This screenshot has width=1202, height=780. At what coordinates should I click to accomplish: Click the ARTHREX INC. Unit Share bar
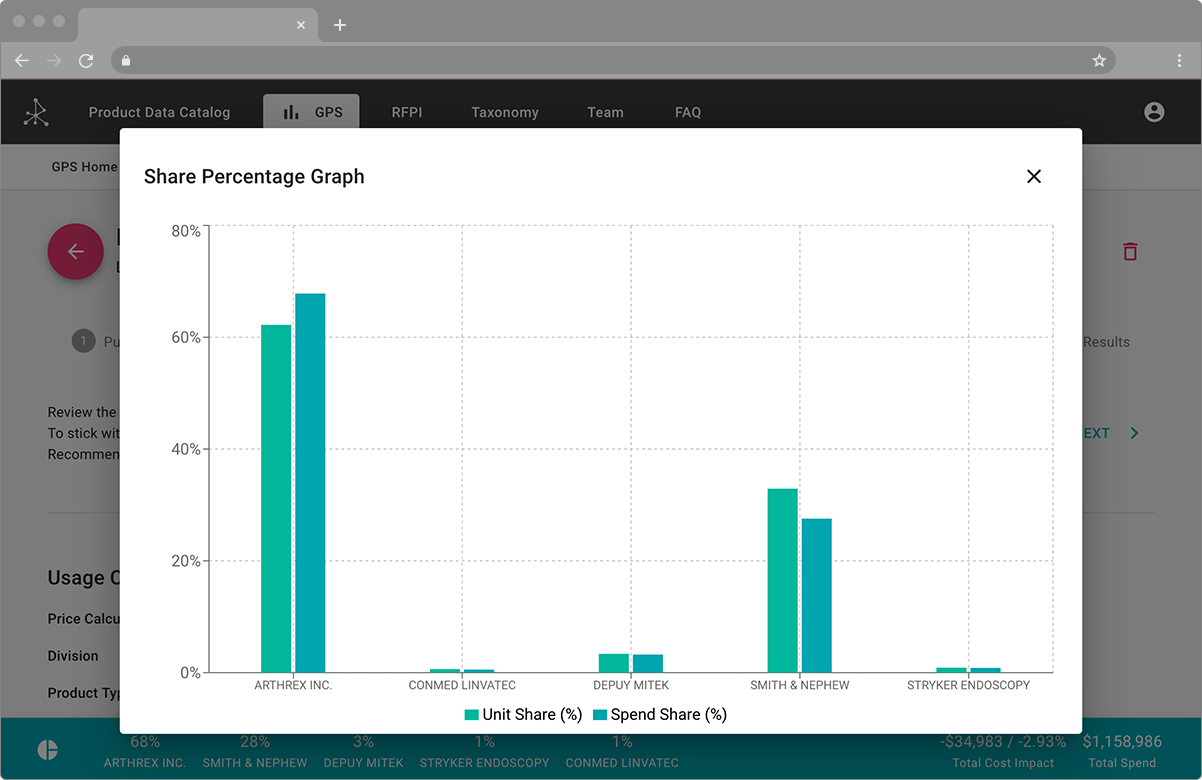(276, 498)
